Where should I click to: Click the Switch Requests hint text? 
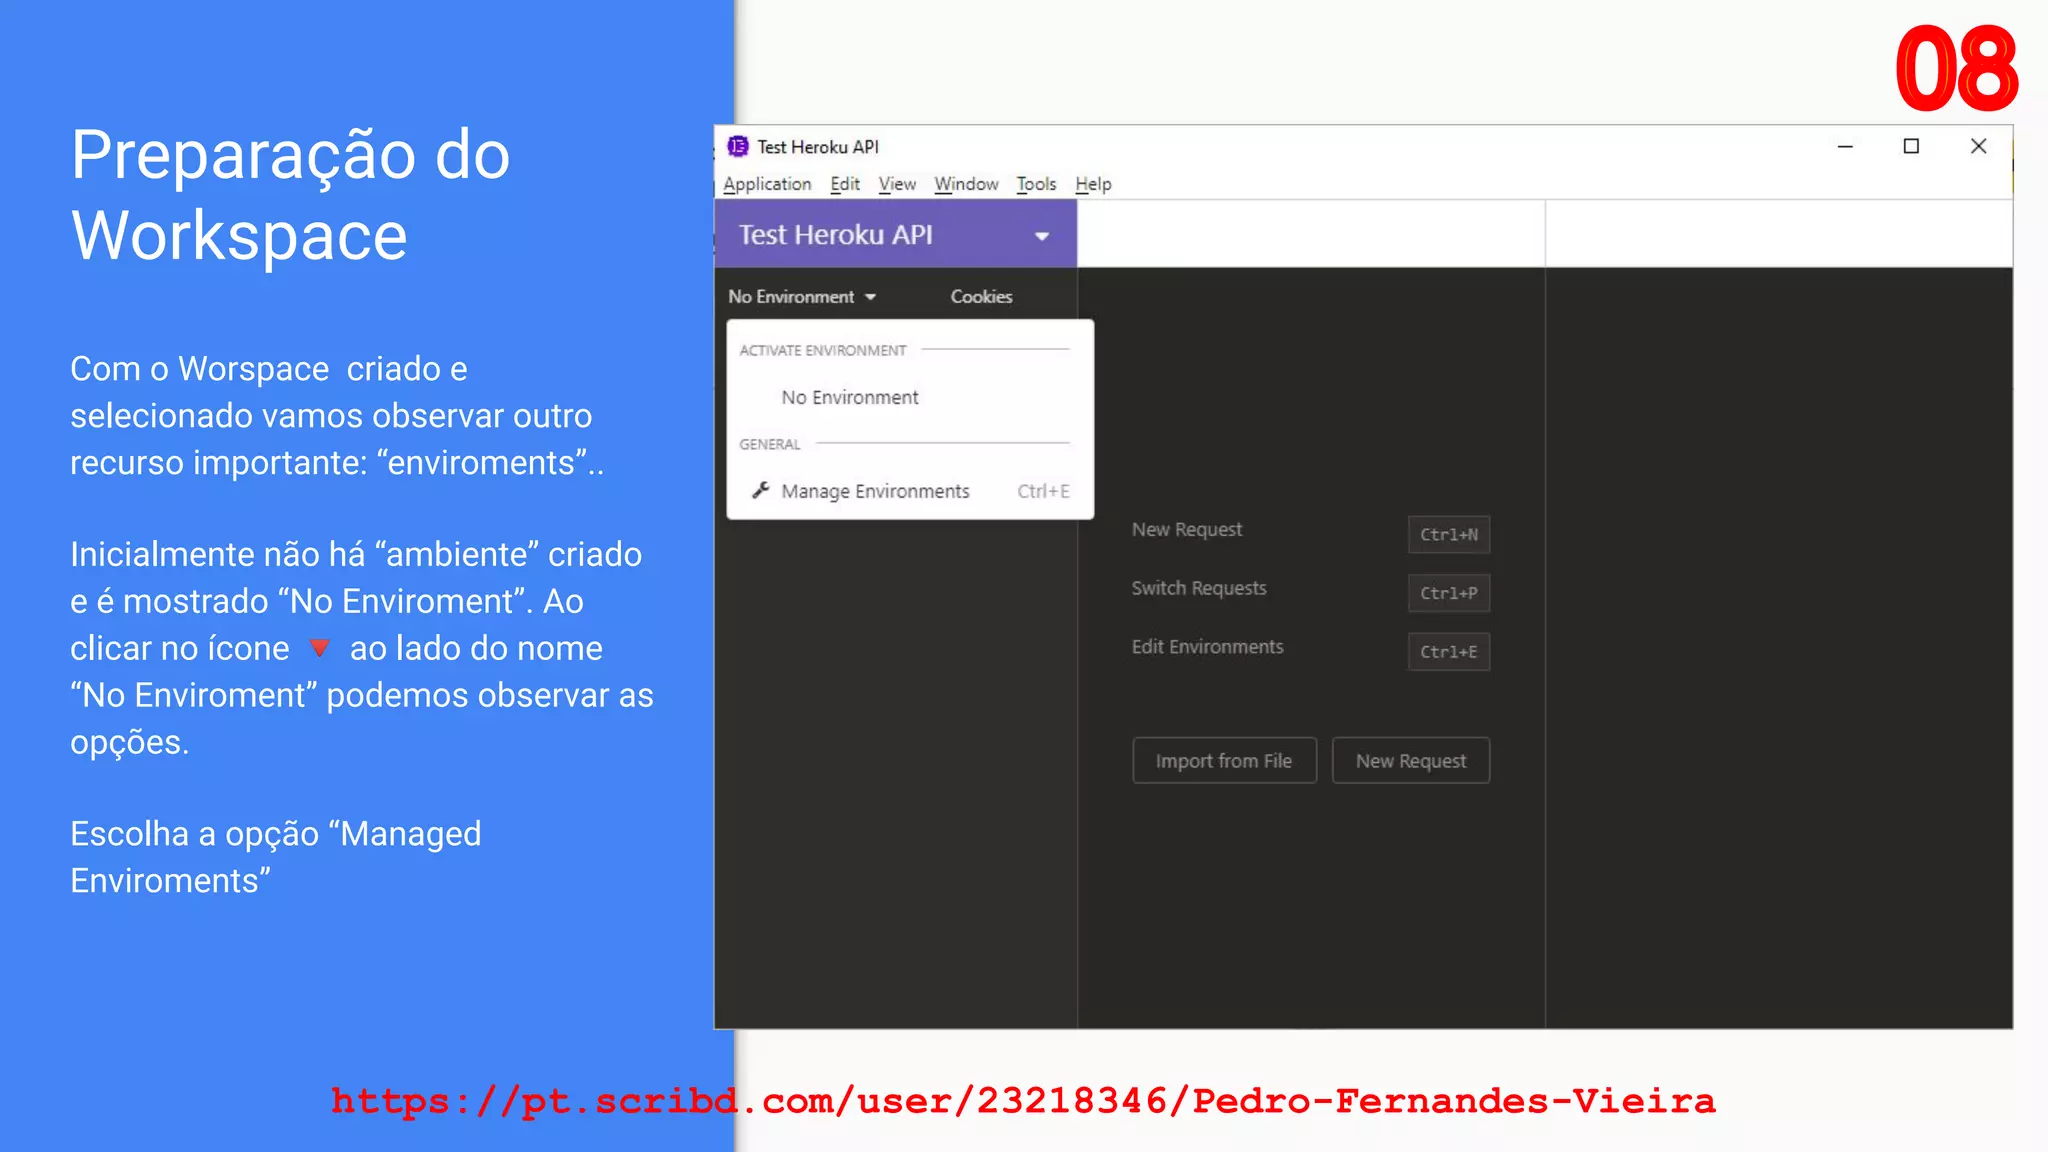[1199, 588]
